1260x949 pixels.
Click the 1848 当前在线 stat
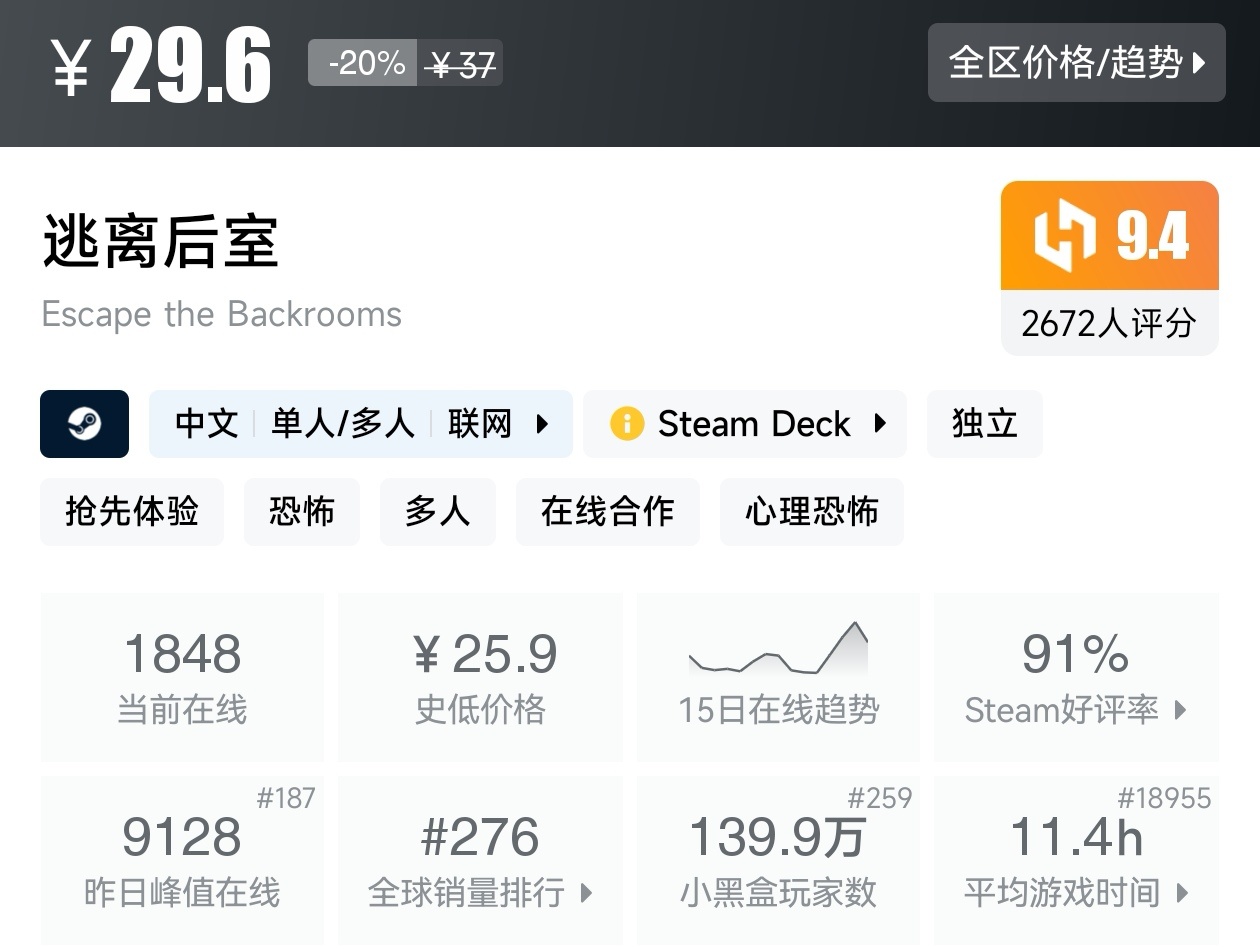[x=182, y=676]
